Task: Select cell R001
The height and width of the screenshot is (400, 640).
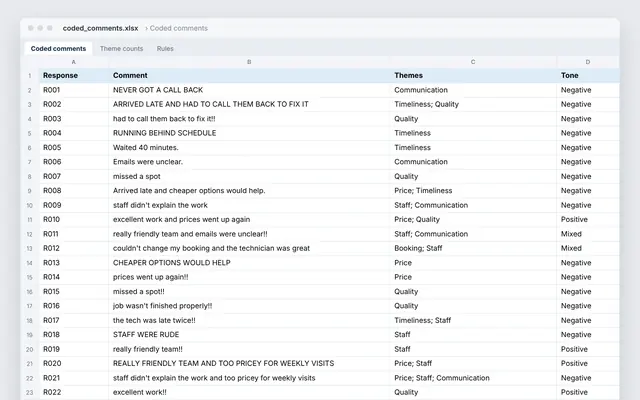Action: click(x=74, y=90)
